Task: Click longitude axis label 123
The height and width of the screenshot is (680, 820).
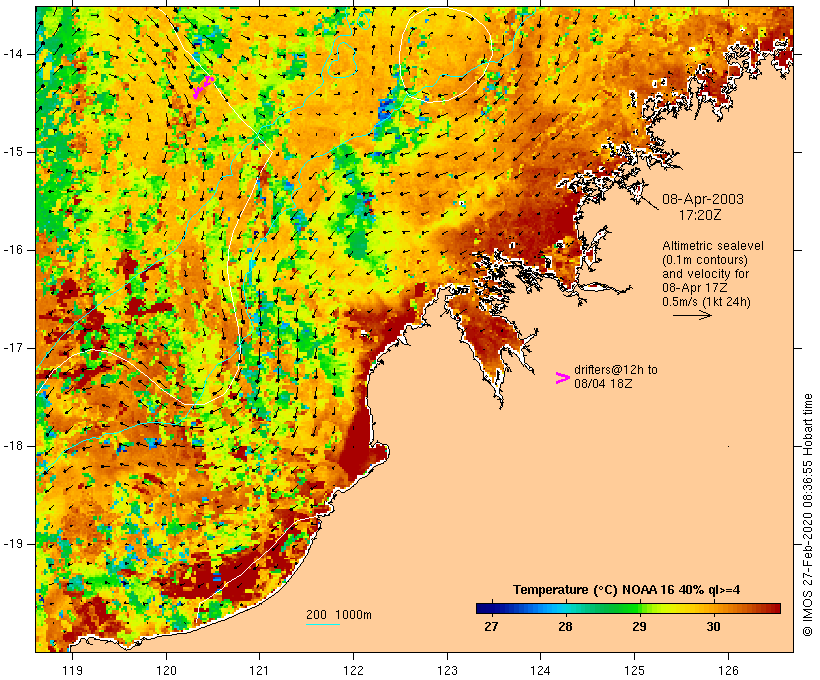Action: pos(447,670)
